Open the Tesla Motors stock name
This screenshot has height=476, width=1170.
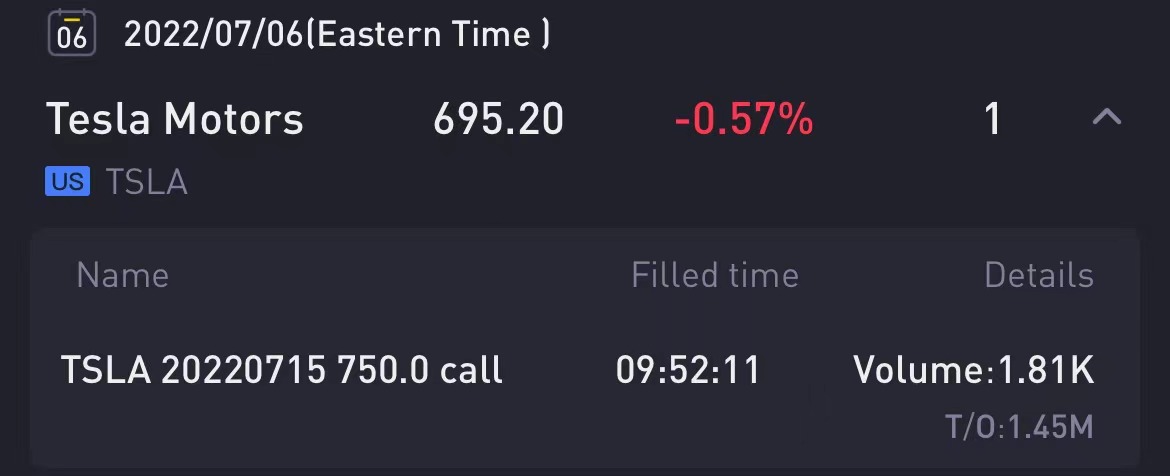click(x=175, y=119)
